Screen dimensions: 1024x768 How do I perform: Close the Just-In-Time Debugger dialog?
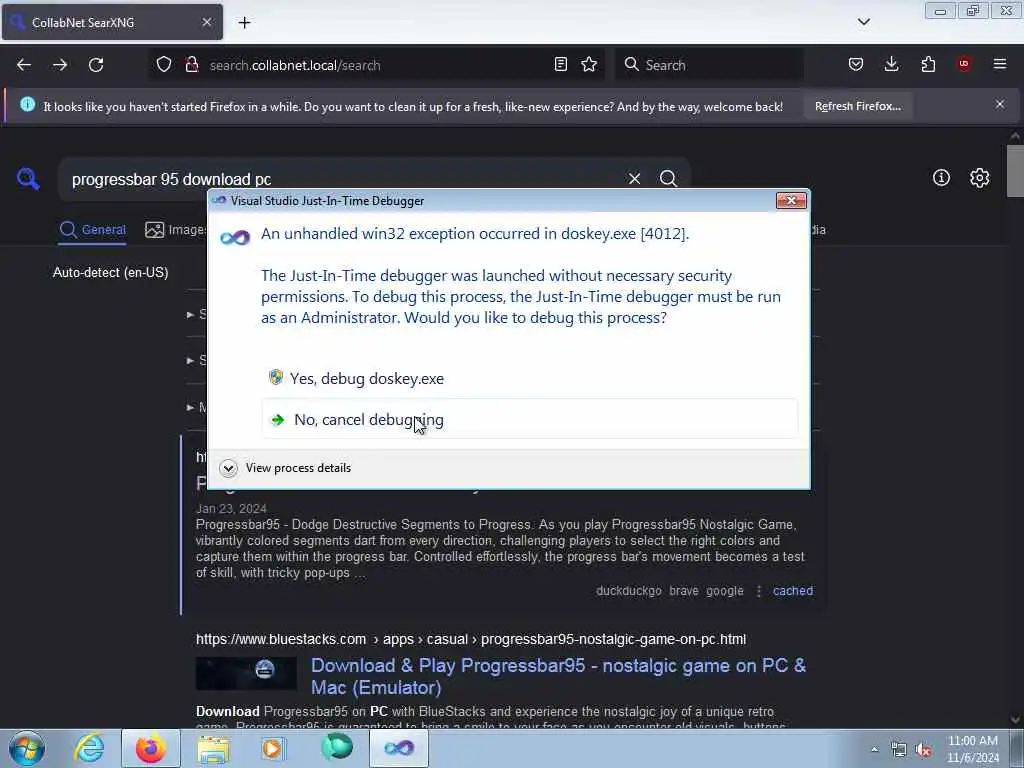click(x=791, y=200)
